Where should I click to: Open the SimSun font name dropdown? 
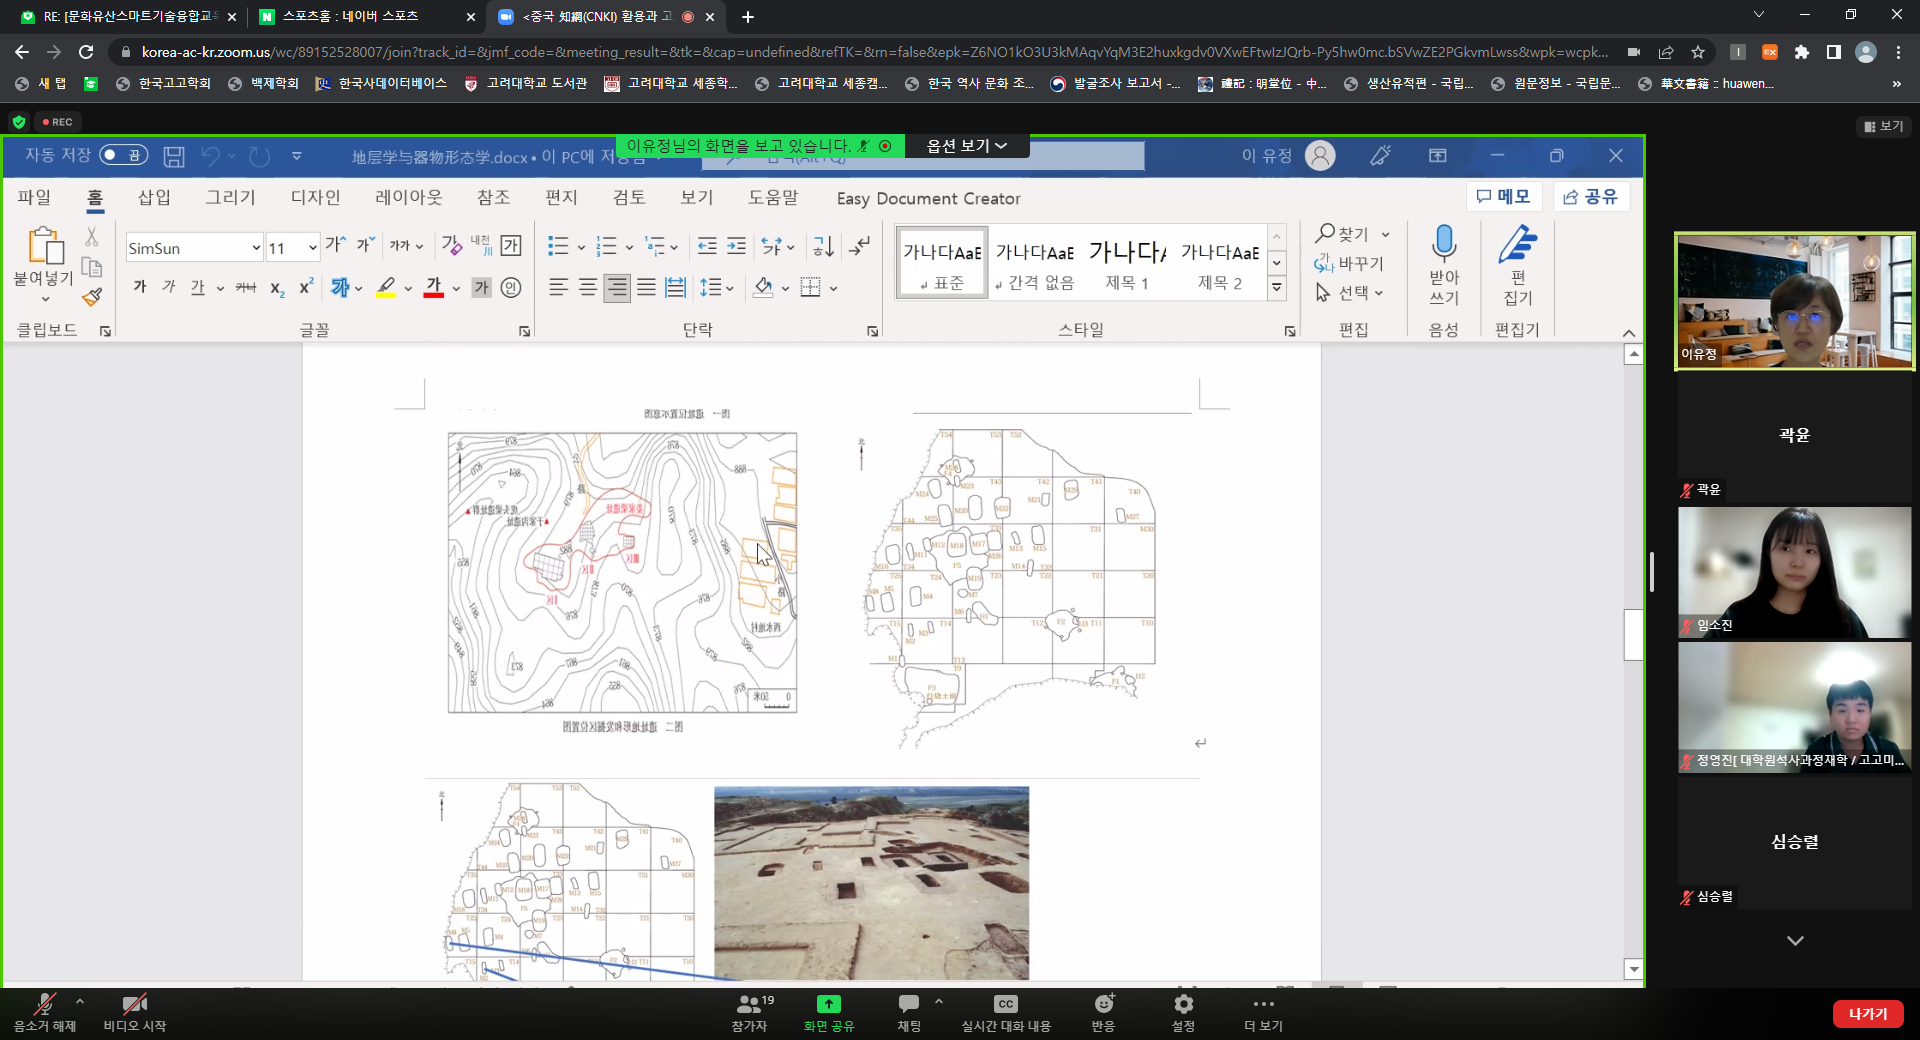[x=256, y=248]
